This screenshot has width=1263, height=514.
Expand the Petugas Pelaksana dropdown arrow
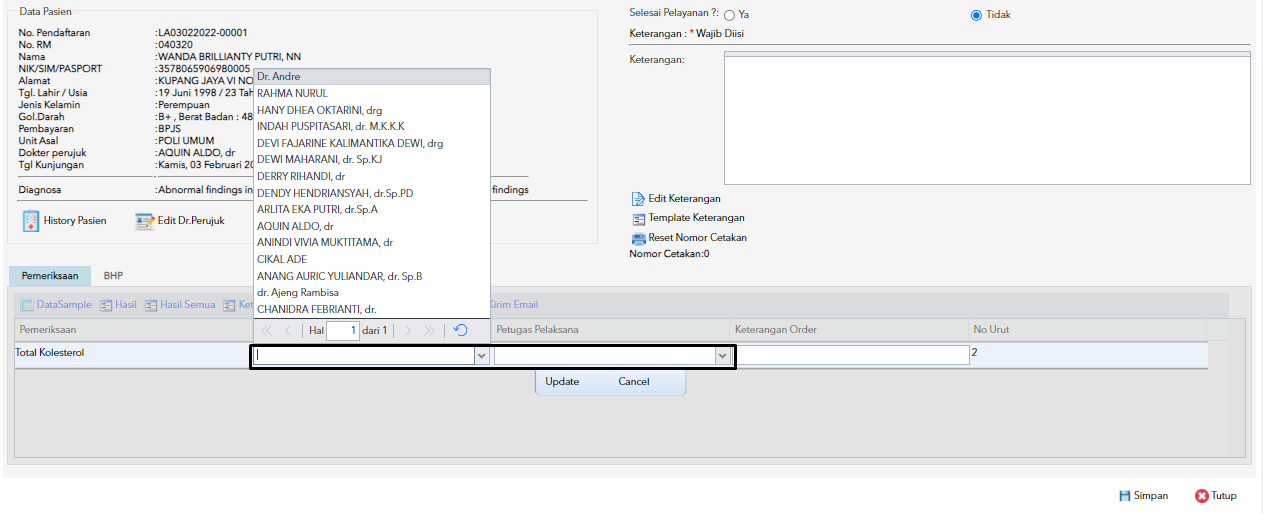(x=722, y=355)
